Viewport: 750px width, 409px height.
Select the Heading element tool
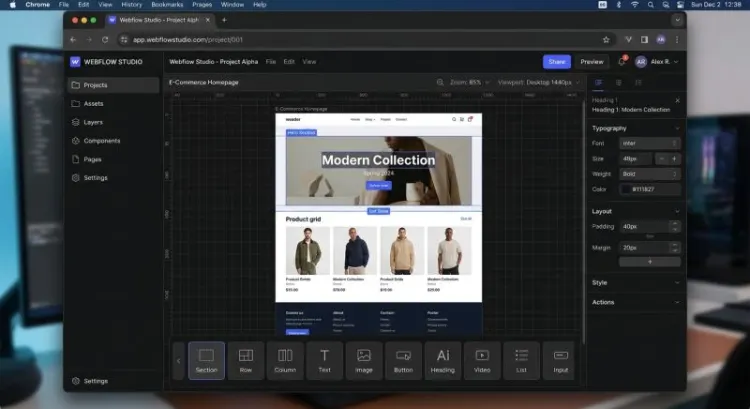[x=443, y=361]
